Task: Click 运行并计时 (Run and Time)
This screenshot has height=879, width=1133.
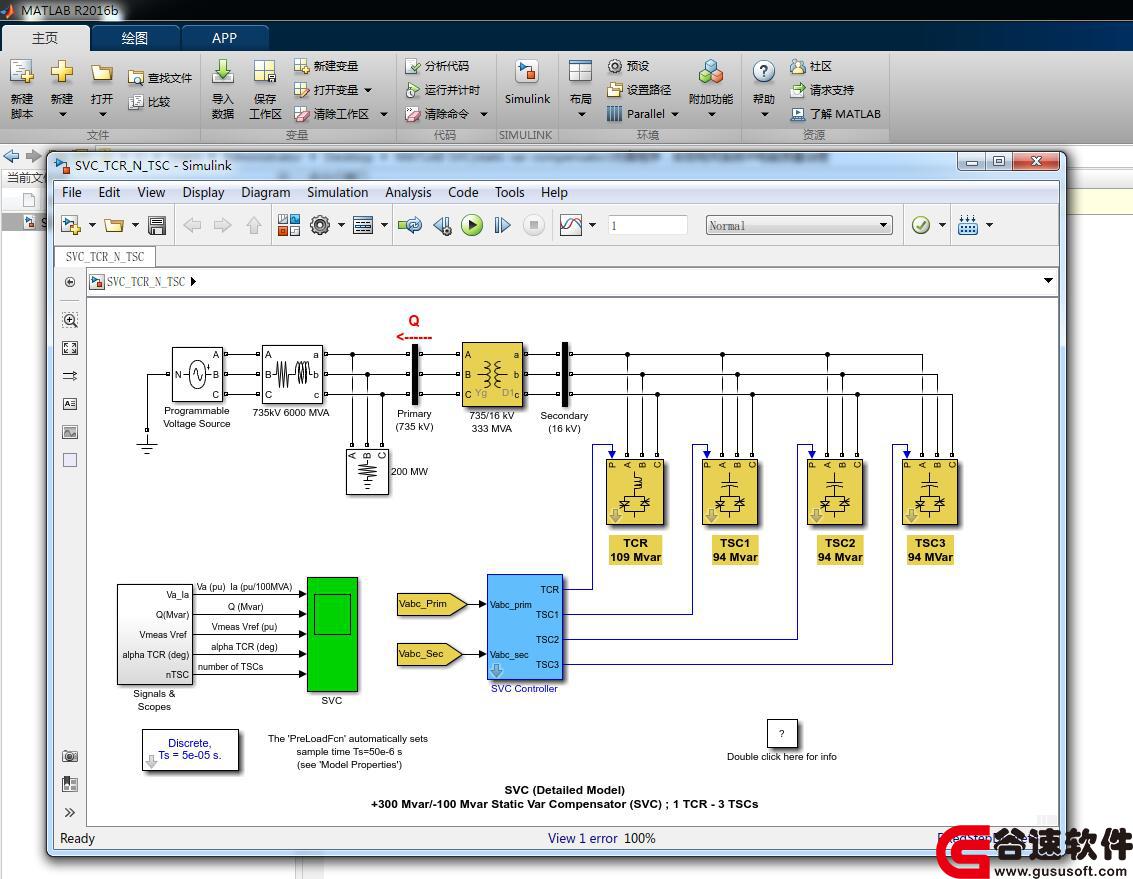Action: point(443,90)
